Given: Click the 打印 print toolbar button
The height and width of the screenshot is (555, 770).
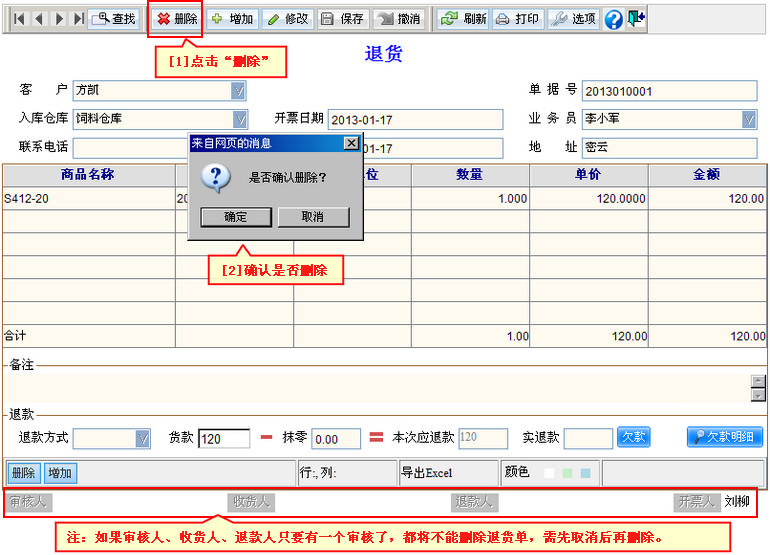Looking at the screenshot, I should tap(517, 19).
